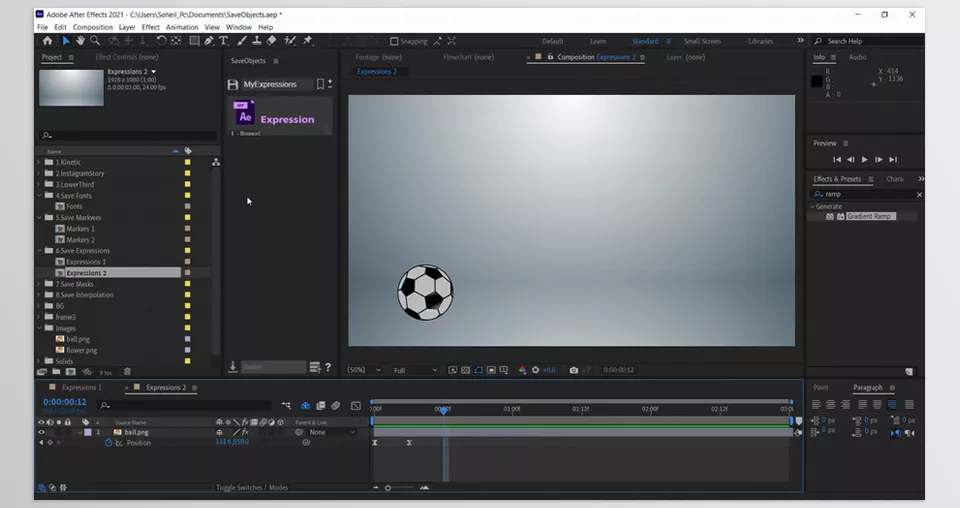Enable the Snapping checkbox

pos(394,41)
